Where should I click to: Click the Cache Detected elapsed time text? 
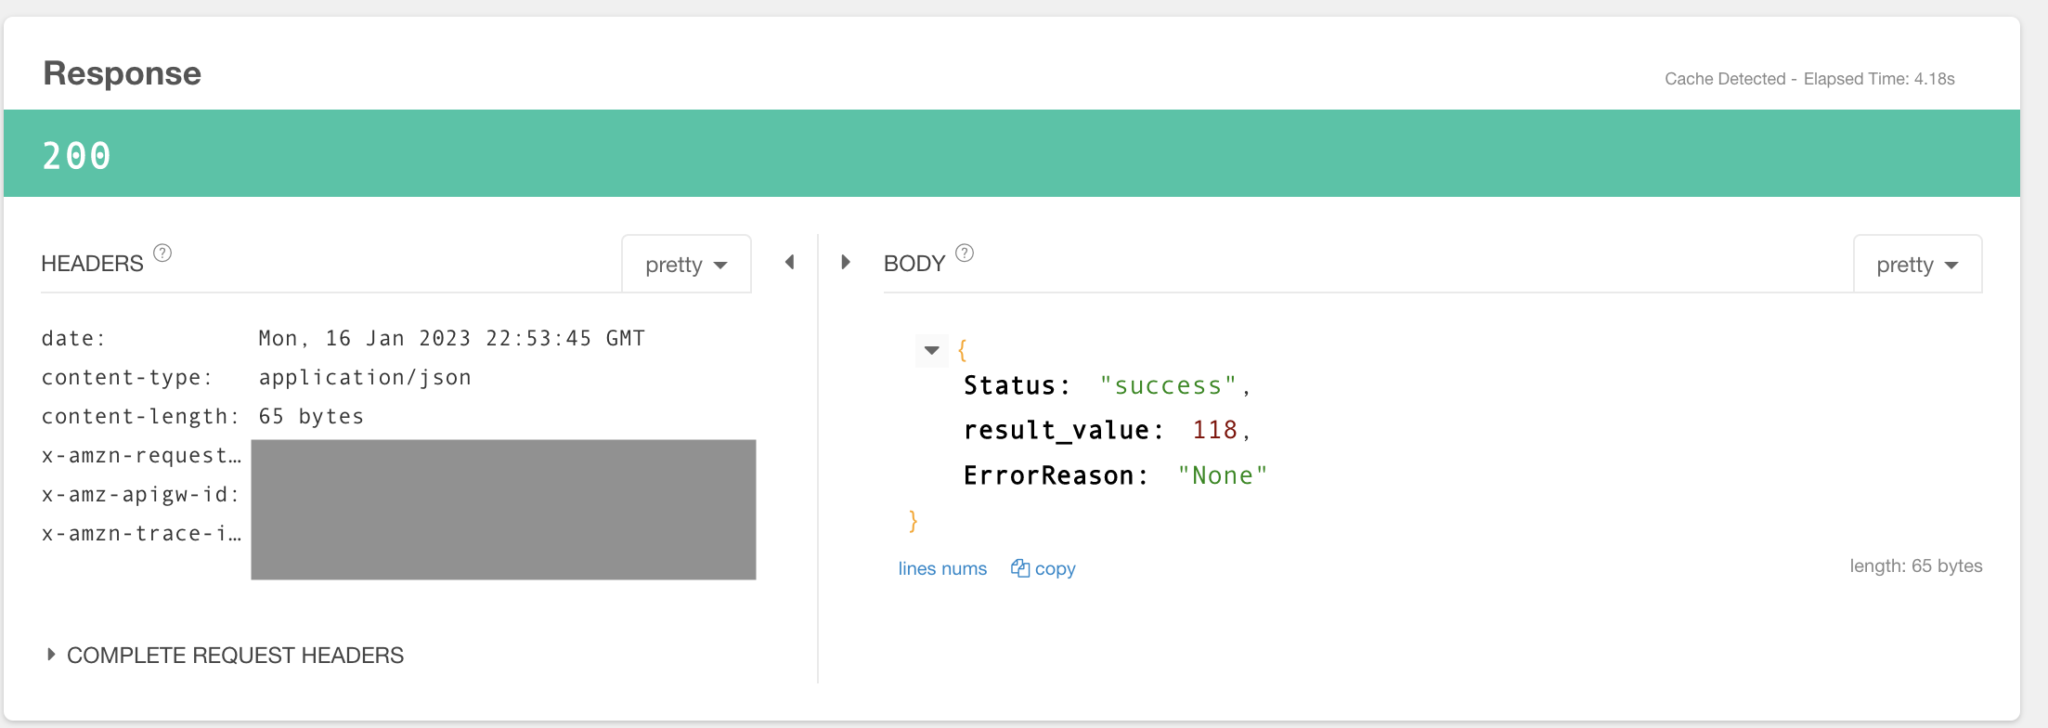click(x=1809, y=79)
